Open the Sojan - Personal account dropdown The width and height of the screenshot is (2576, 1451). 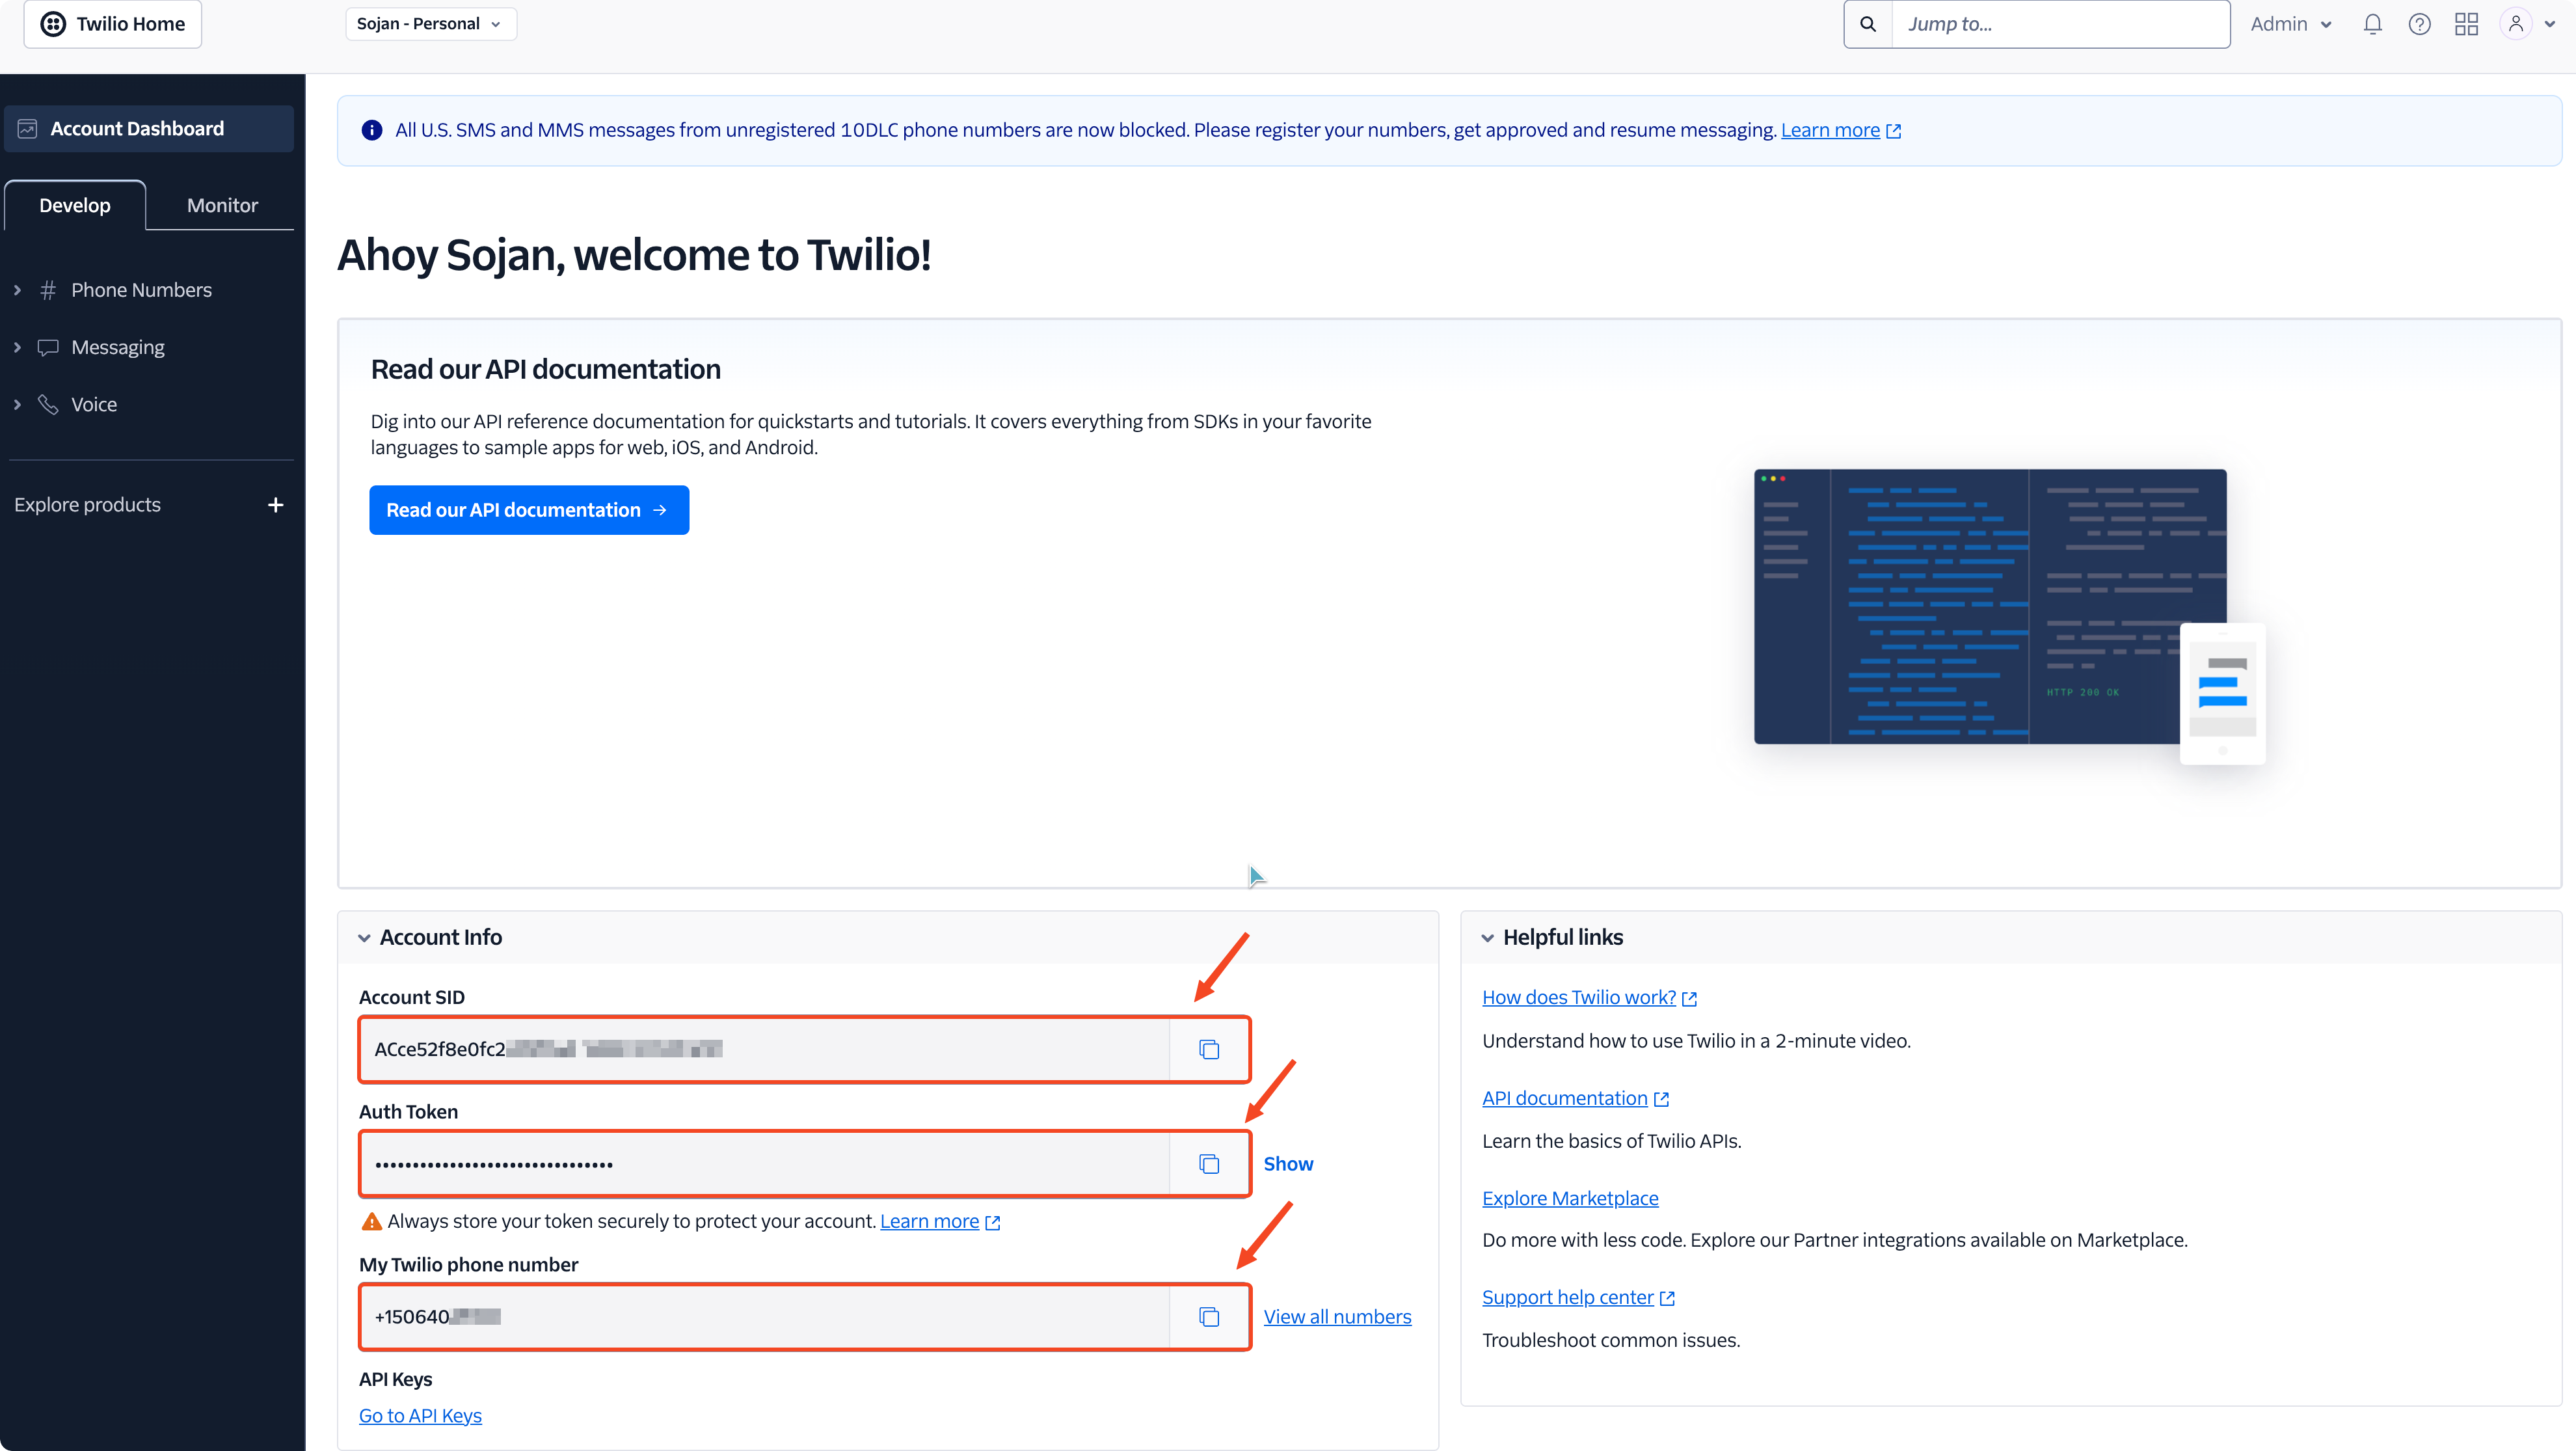tap(430, 24)
